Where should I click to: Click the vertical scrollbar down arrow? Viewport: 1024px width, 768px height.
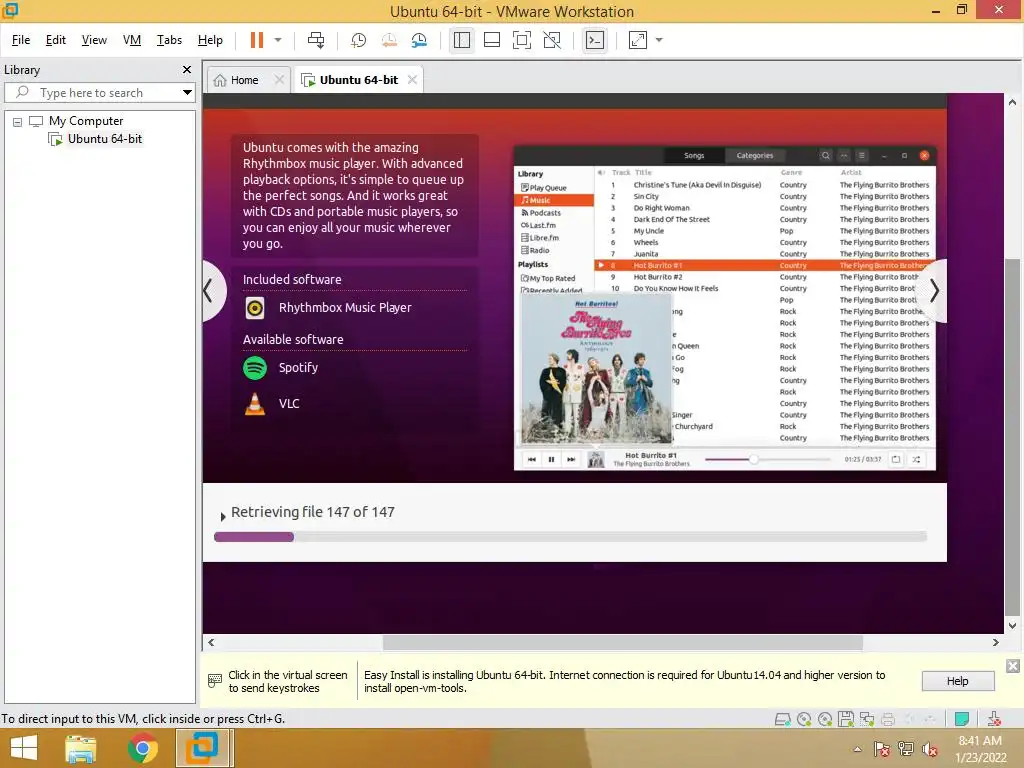[x=1012, y=626]
